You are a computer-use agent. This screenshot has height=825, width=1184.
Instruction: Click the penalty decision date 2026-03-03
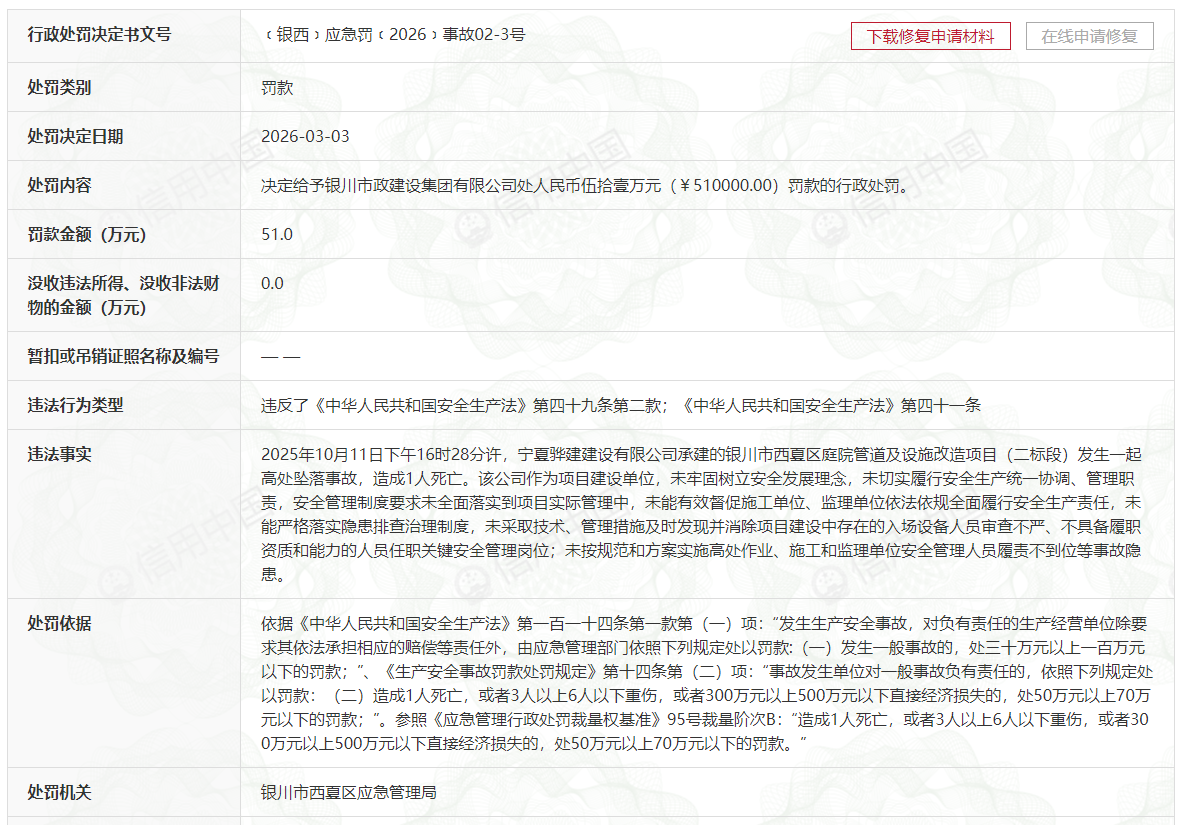(305, 137)
